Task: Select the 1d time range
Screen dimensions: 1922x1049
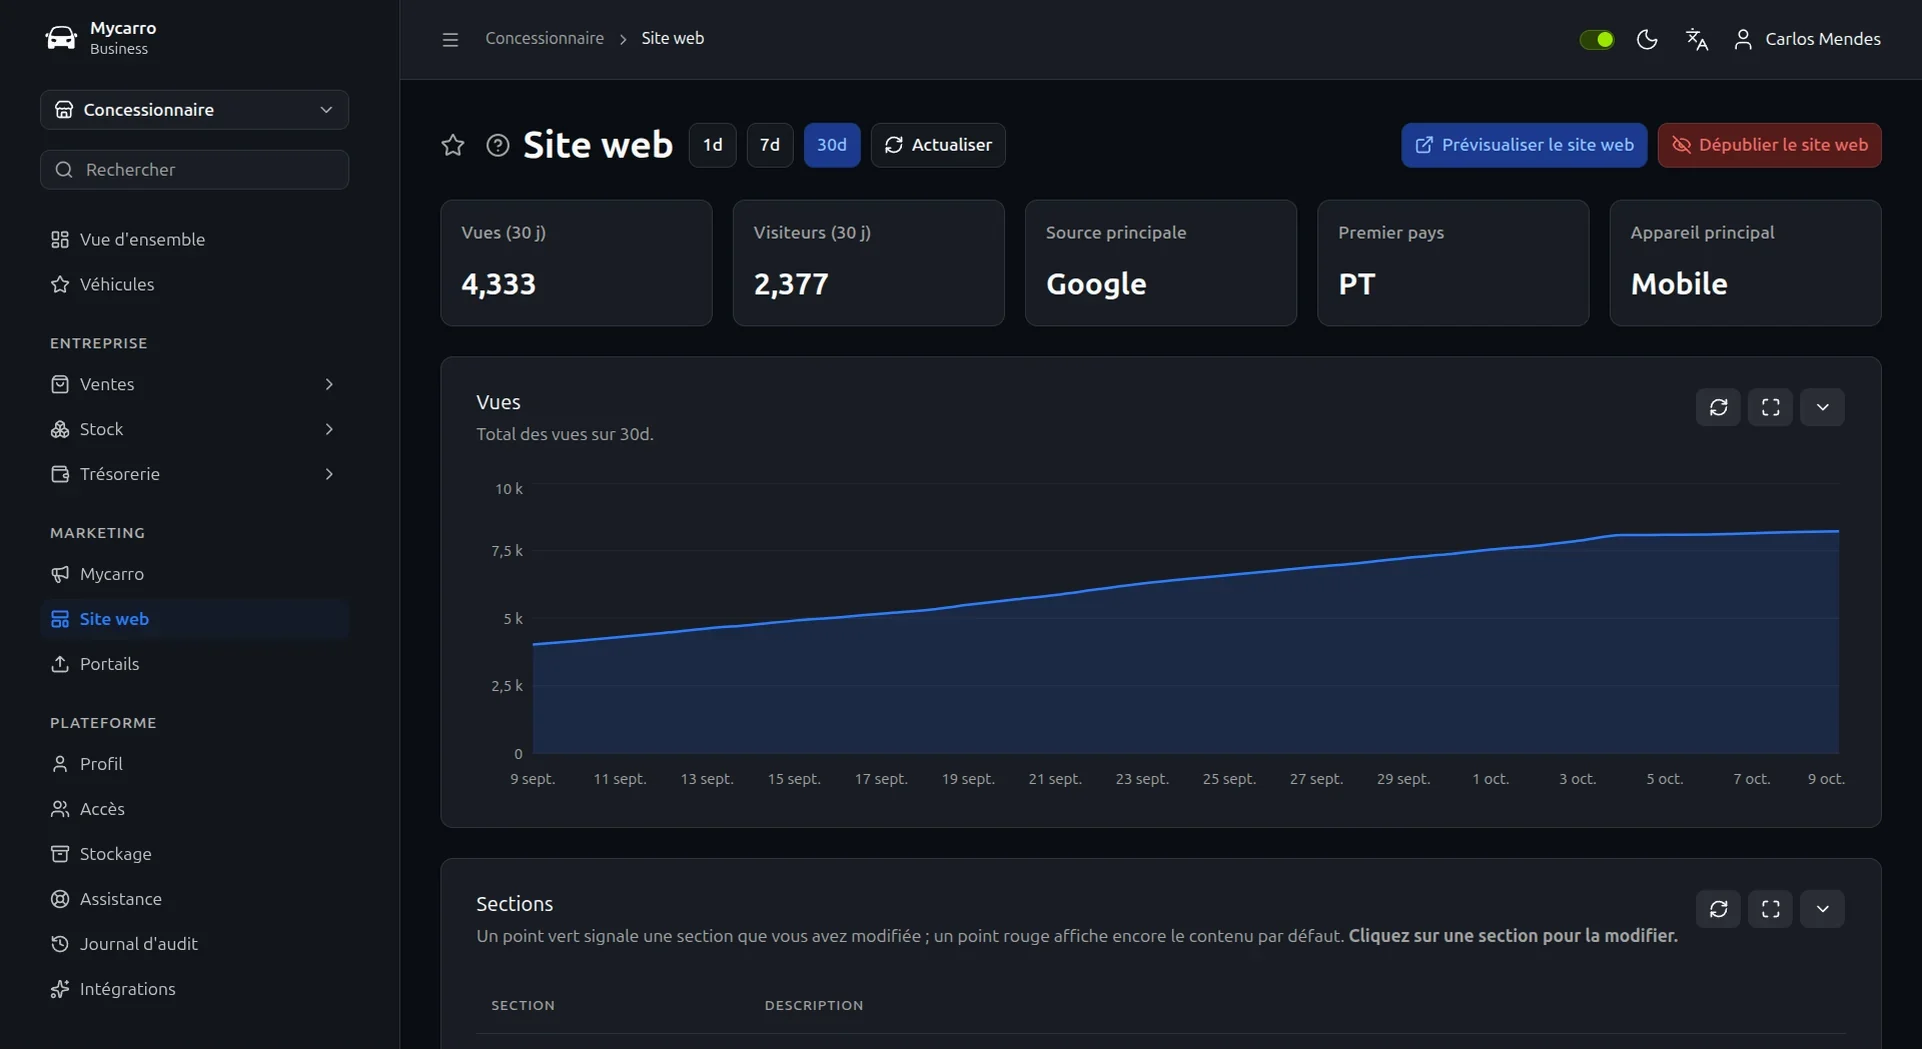Action: (712, 145)
